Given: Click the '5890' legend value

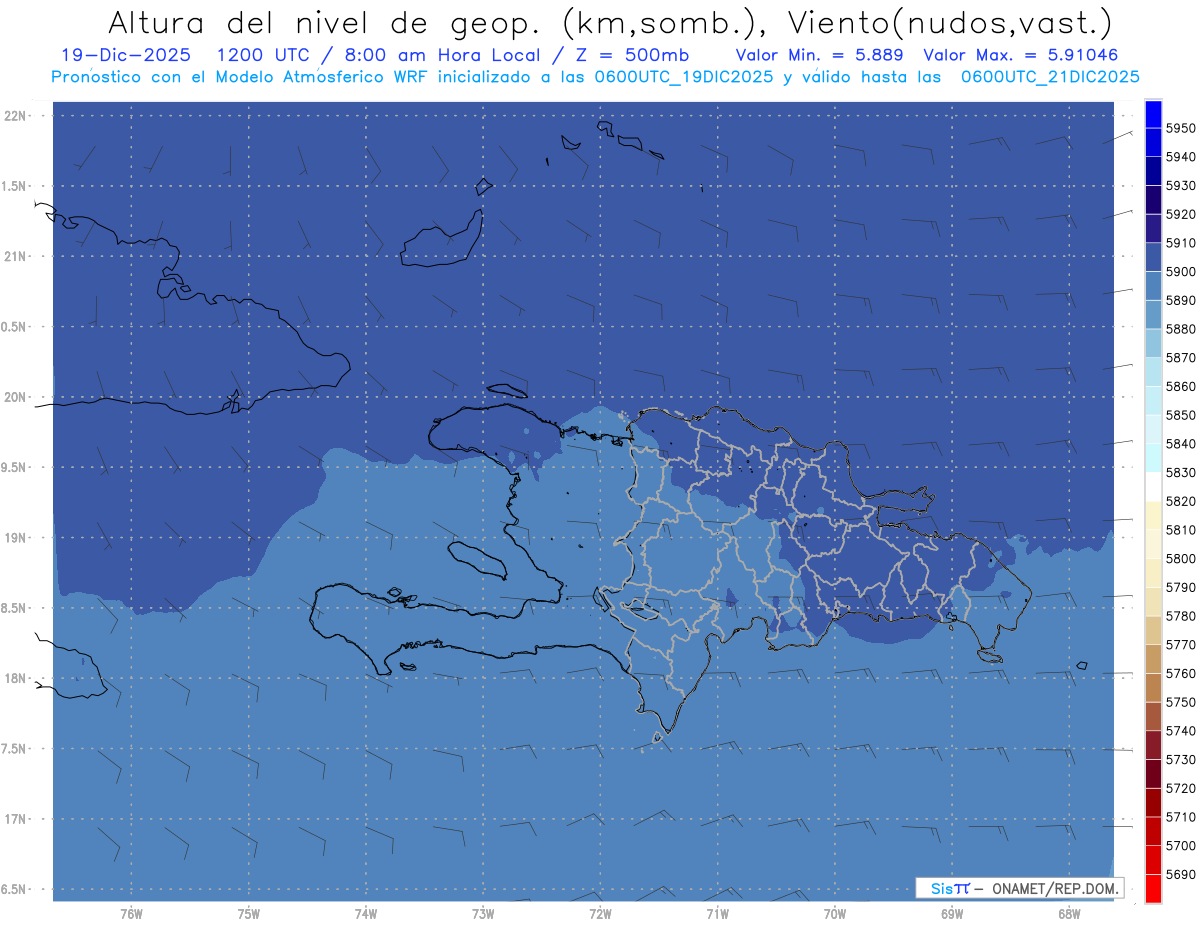Looking at the screenshot, I should click(1181, 300).
